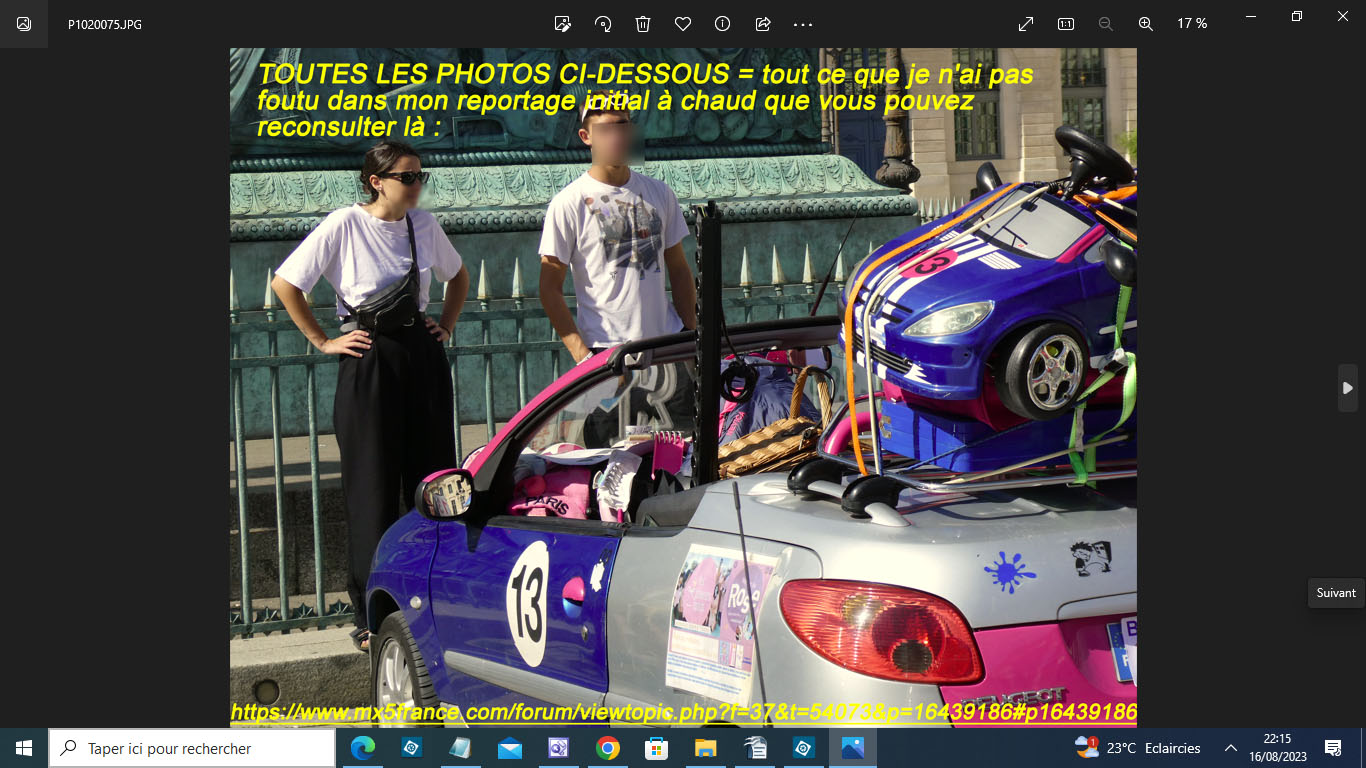Open File Explorer from the taskbar

tap(705, 748)
